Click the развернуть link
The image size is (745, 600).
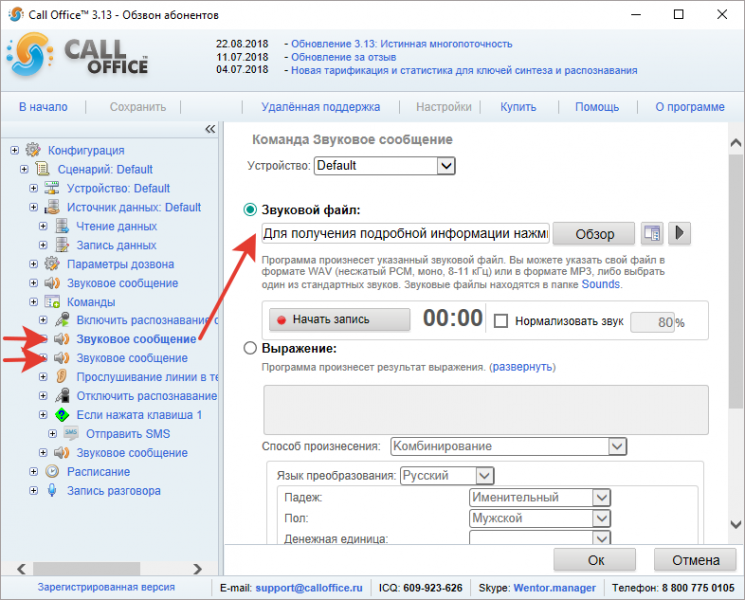click(522, 367)
